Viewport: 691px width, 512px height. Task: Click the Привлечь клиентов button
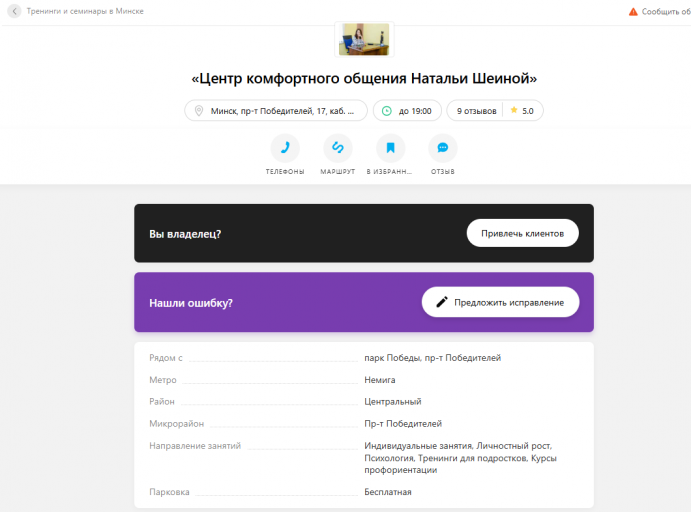(x=522, y=233)
